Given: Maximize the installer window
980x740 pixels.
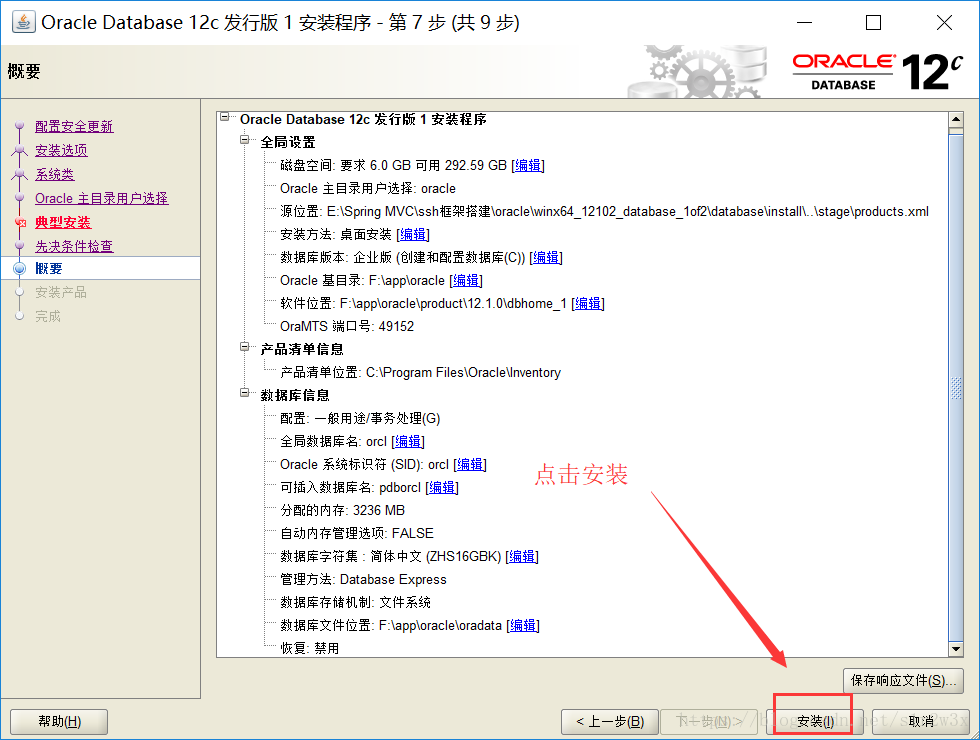Looking at the screenshot, I should pos(873,23).
